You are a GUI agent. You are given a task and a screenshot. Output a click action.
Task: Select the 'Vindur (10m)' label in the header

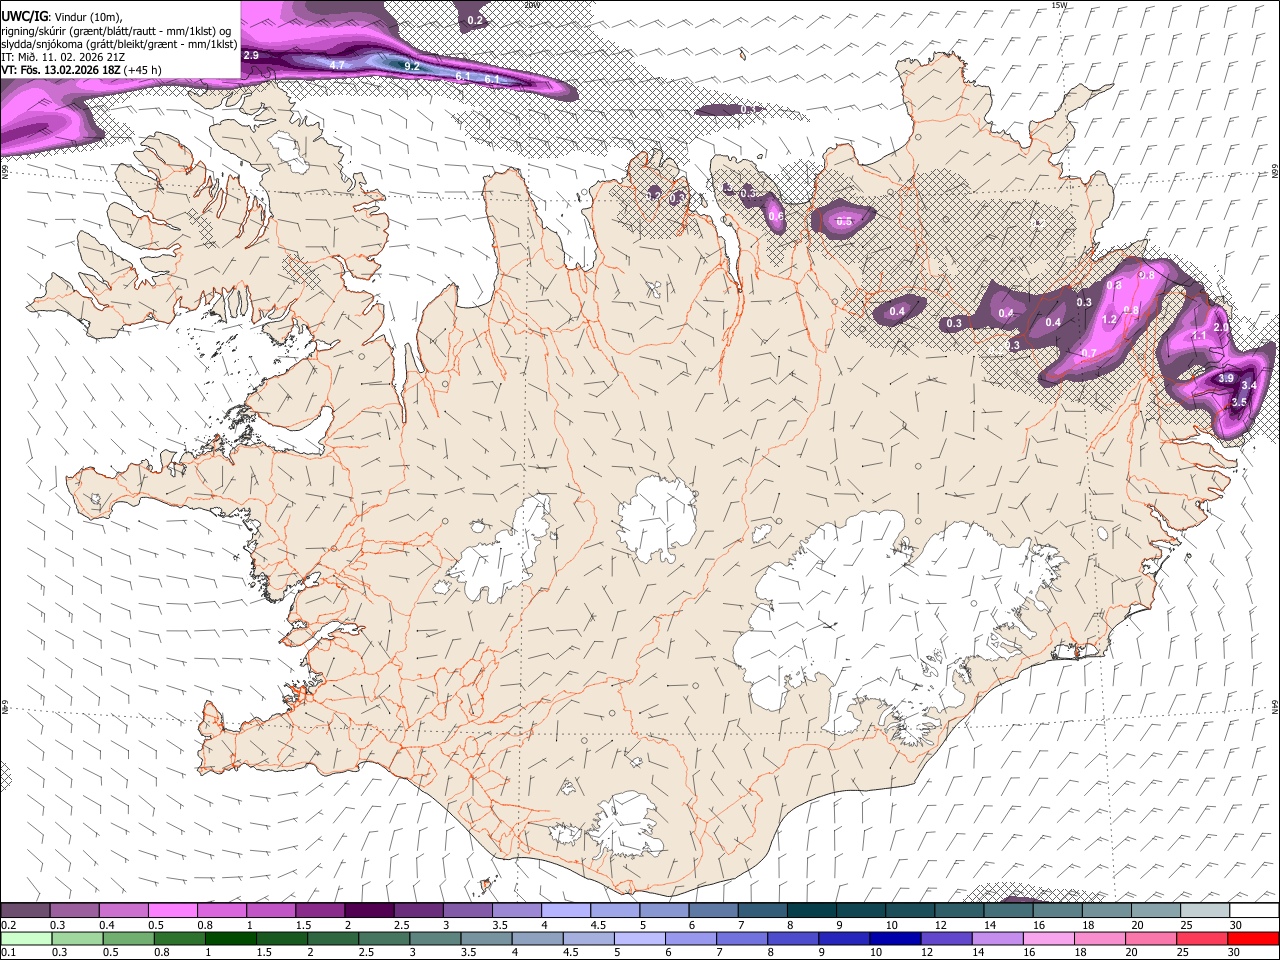(87, 16)
